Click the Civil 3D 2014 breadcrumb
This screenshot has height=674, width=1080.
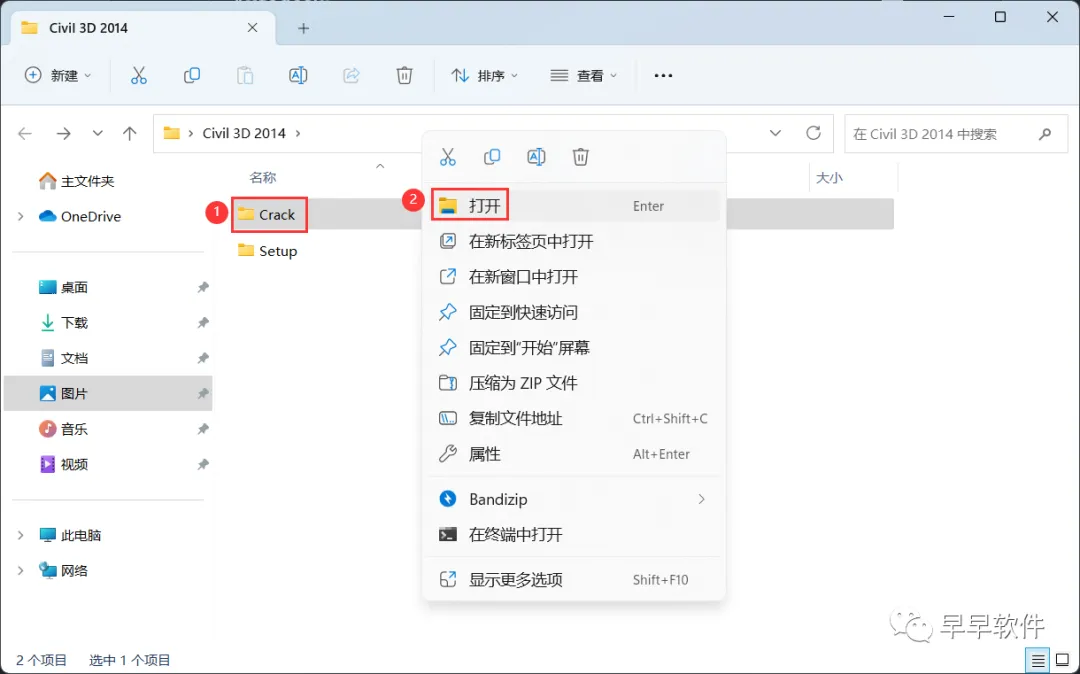[x=244, y=134]
